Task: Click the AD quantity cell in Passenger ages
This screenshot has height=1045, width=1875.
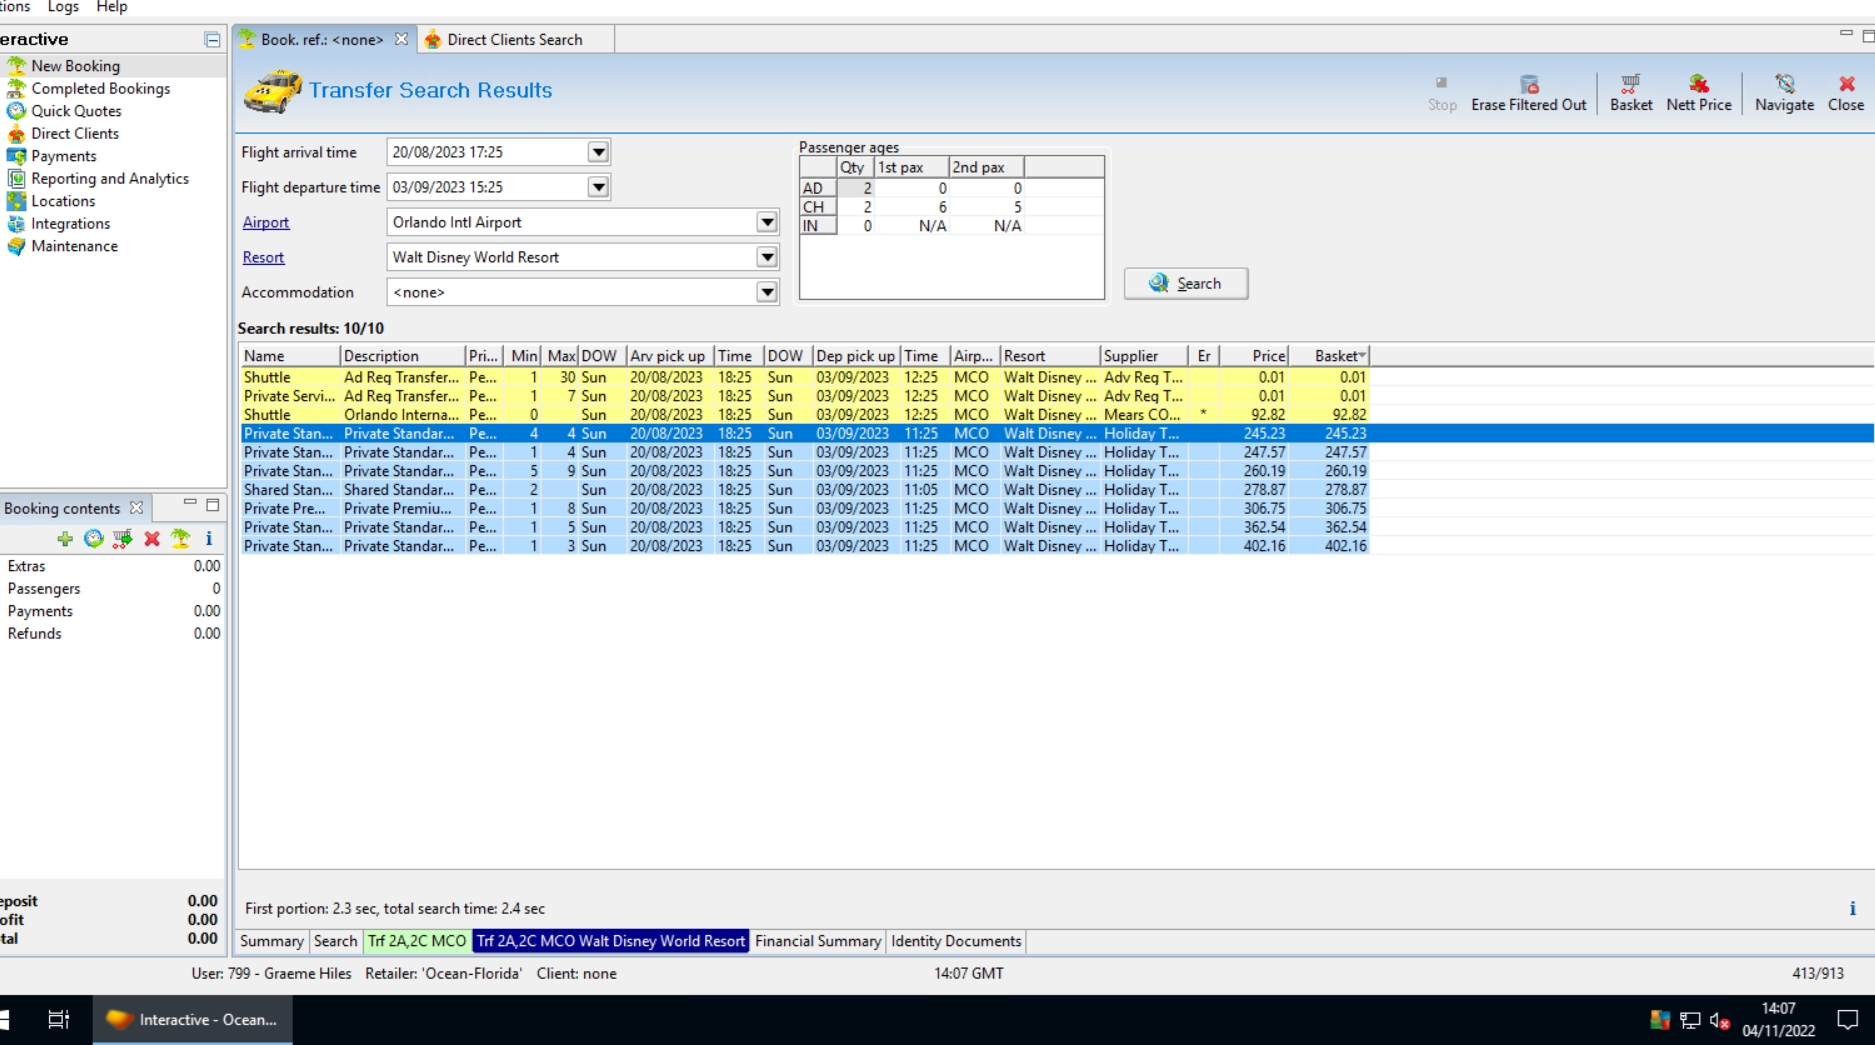Action: tap(855, 188)
